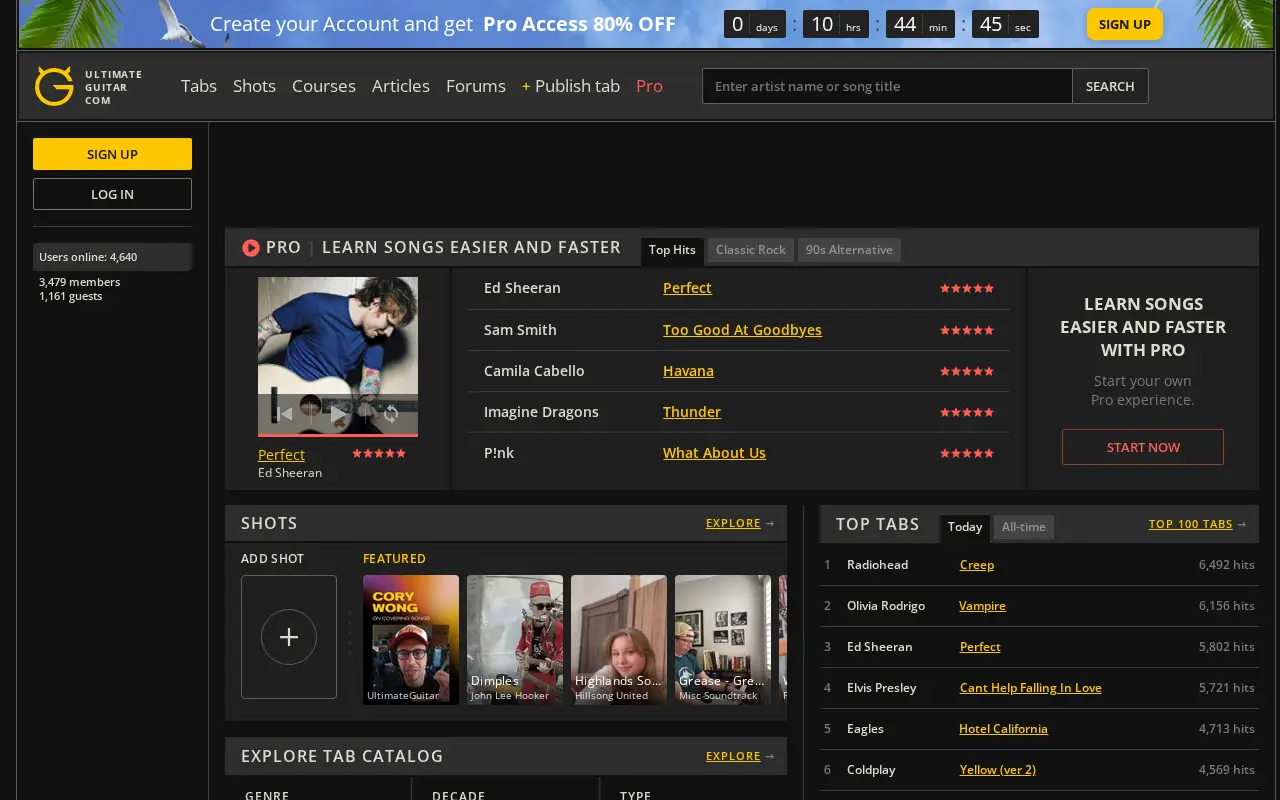
Task: Click the START NOW button
Action: coord(1143,447)
